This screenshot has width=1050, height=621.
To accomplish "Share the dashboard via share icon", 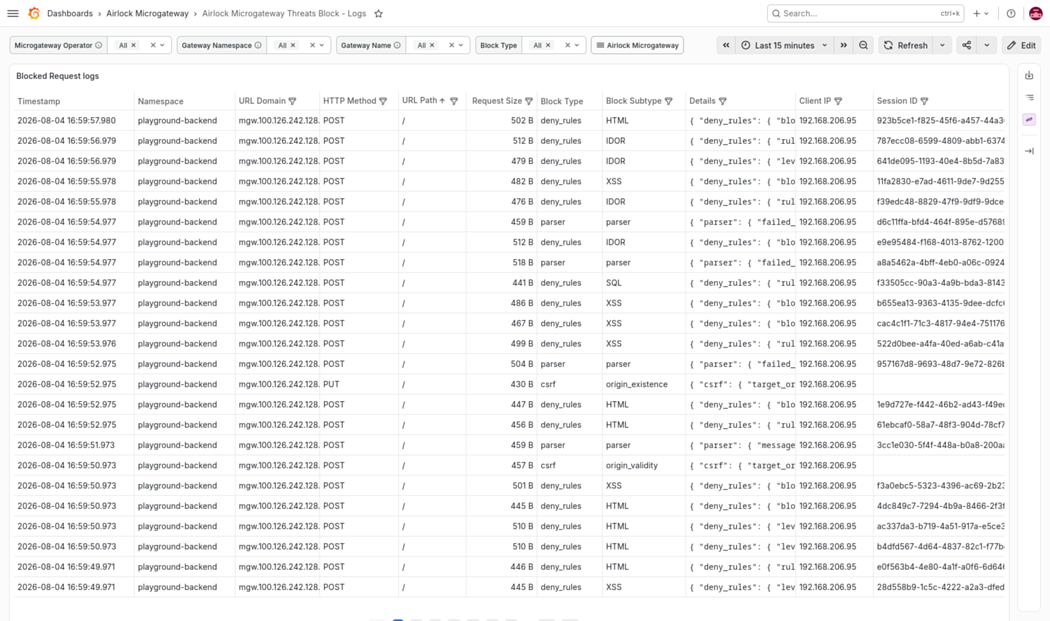I will pyautogui.click(x=966, y=46).
